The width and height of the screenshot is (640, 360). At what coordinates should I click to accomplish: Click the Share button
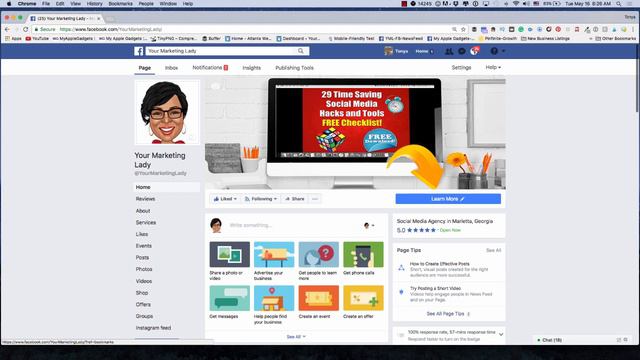[294, 199]
